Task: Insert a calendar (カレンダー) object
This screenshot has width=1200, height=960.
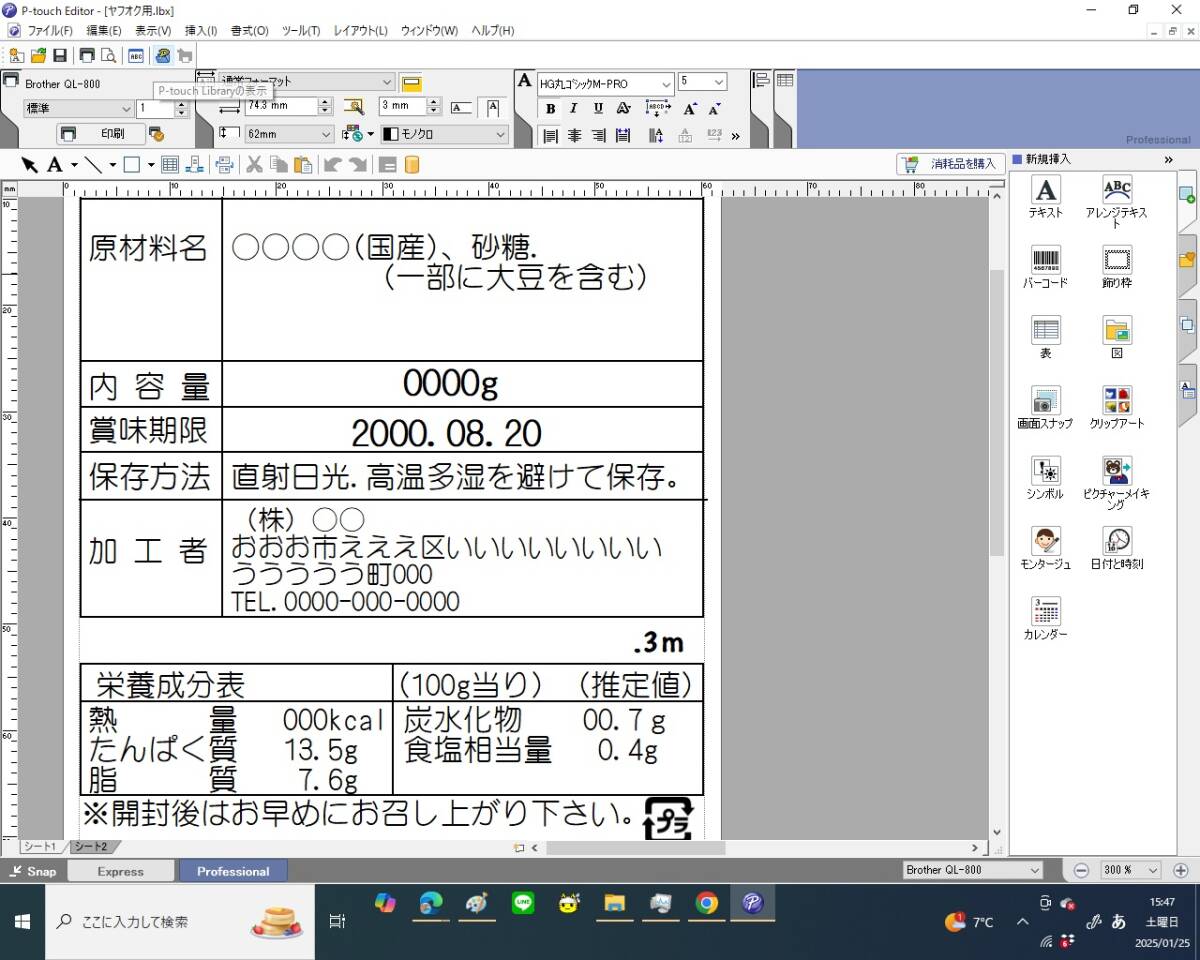Action: [1045, 612]
